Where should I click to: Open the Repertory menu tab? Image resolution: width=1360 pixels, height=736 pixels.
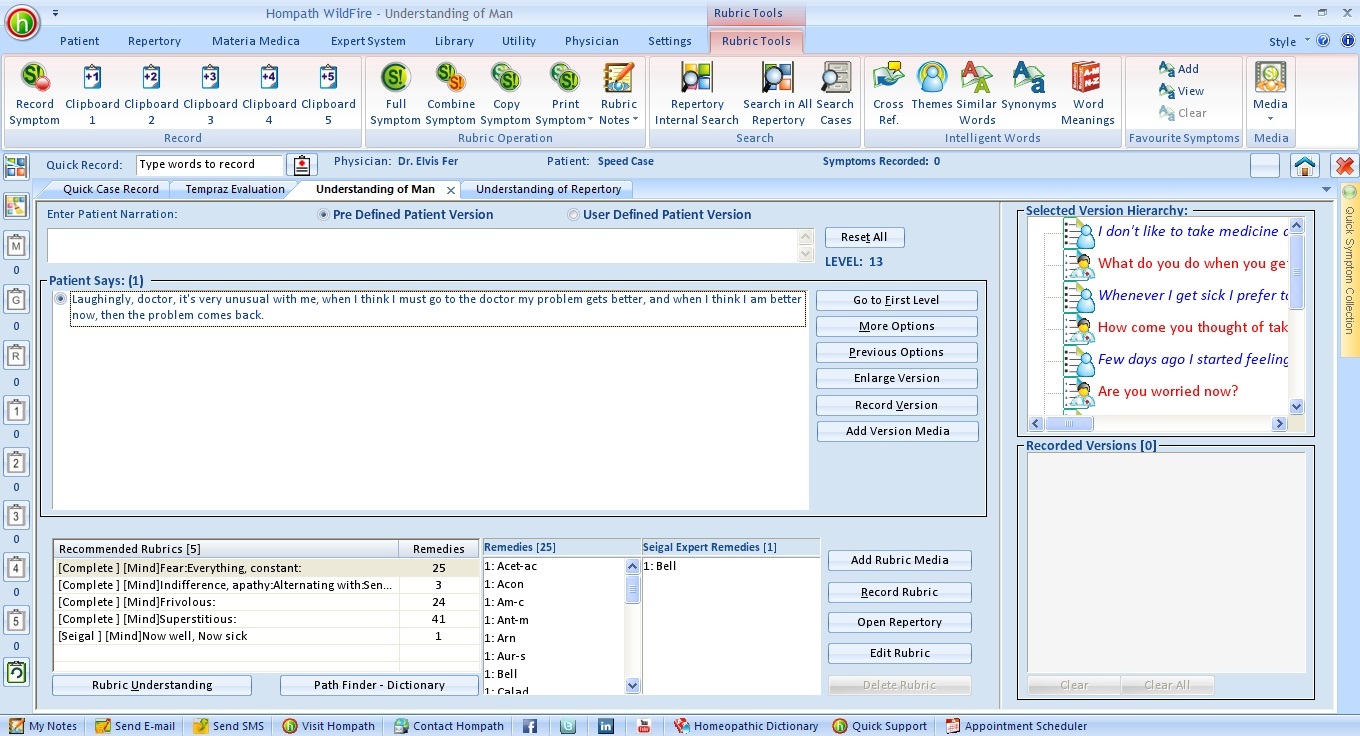coord(154,41)
